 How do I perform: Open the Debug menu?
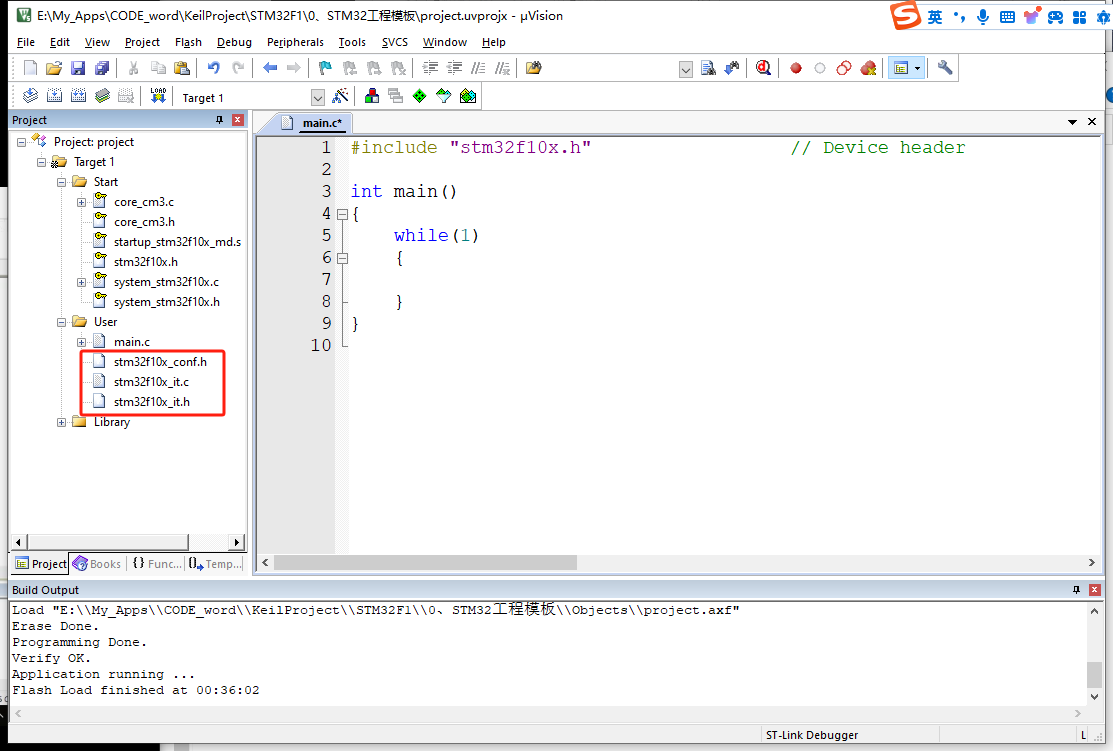tap(234, 43)
